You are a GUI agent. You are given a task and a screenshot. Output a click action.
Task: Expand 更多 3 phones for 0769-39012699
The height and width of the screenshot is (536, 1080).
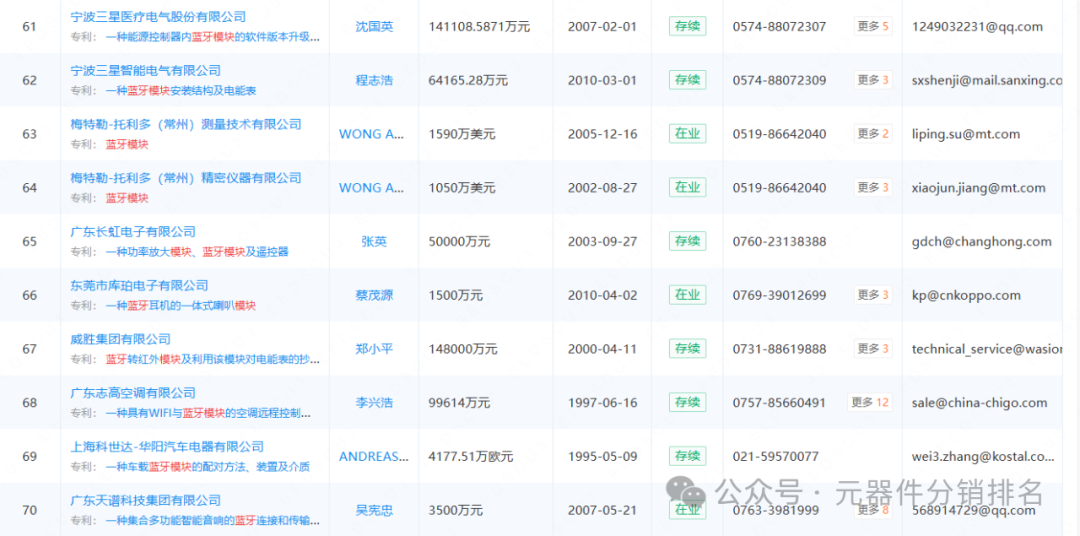coord(873,296)
